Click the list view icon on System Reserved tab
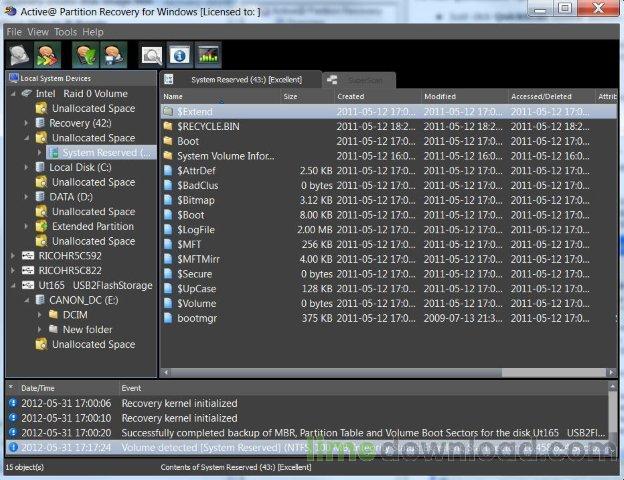624x480 pixels. tap(169, 79)
